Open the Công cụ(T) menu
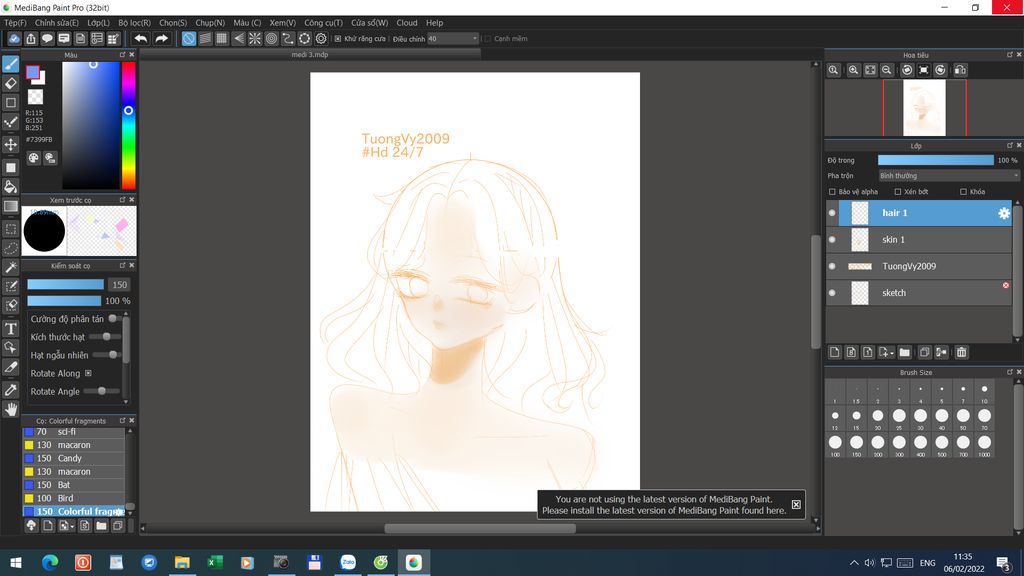Screen dimensions: 1024x576 point(323,22)
